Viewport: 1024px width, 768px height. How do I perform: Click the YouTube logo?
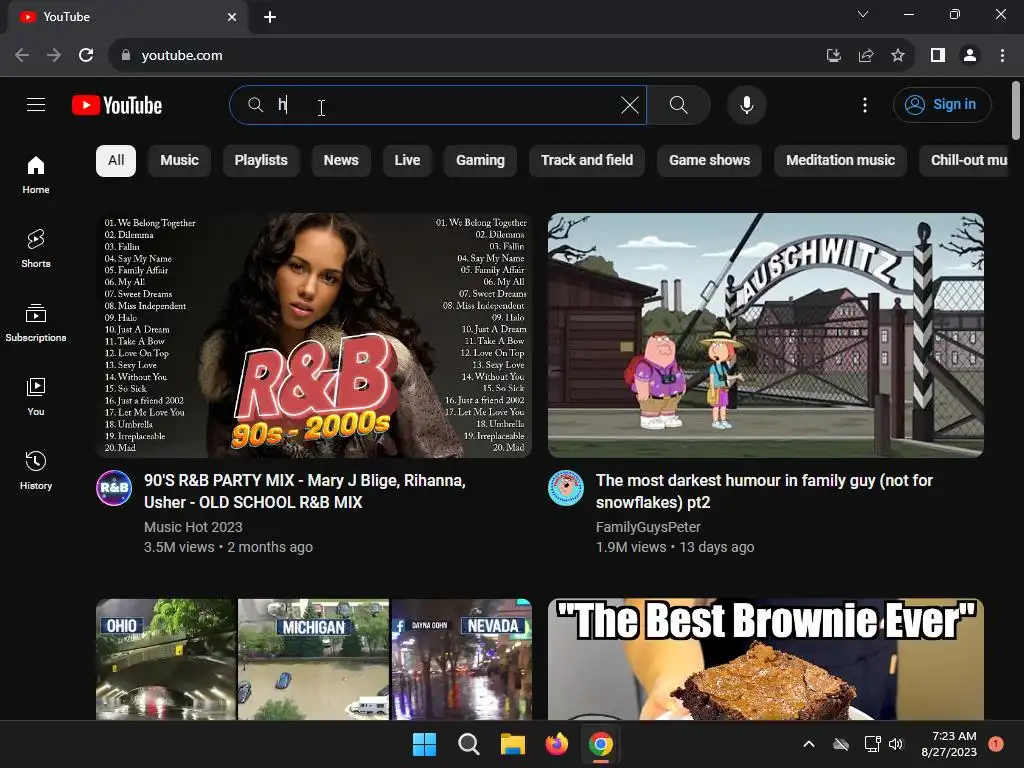(117, 105)
